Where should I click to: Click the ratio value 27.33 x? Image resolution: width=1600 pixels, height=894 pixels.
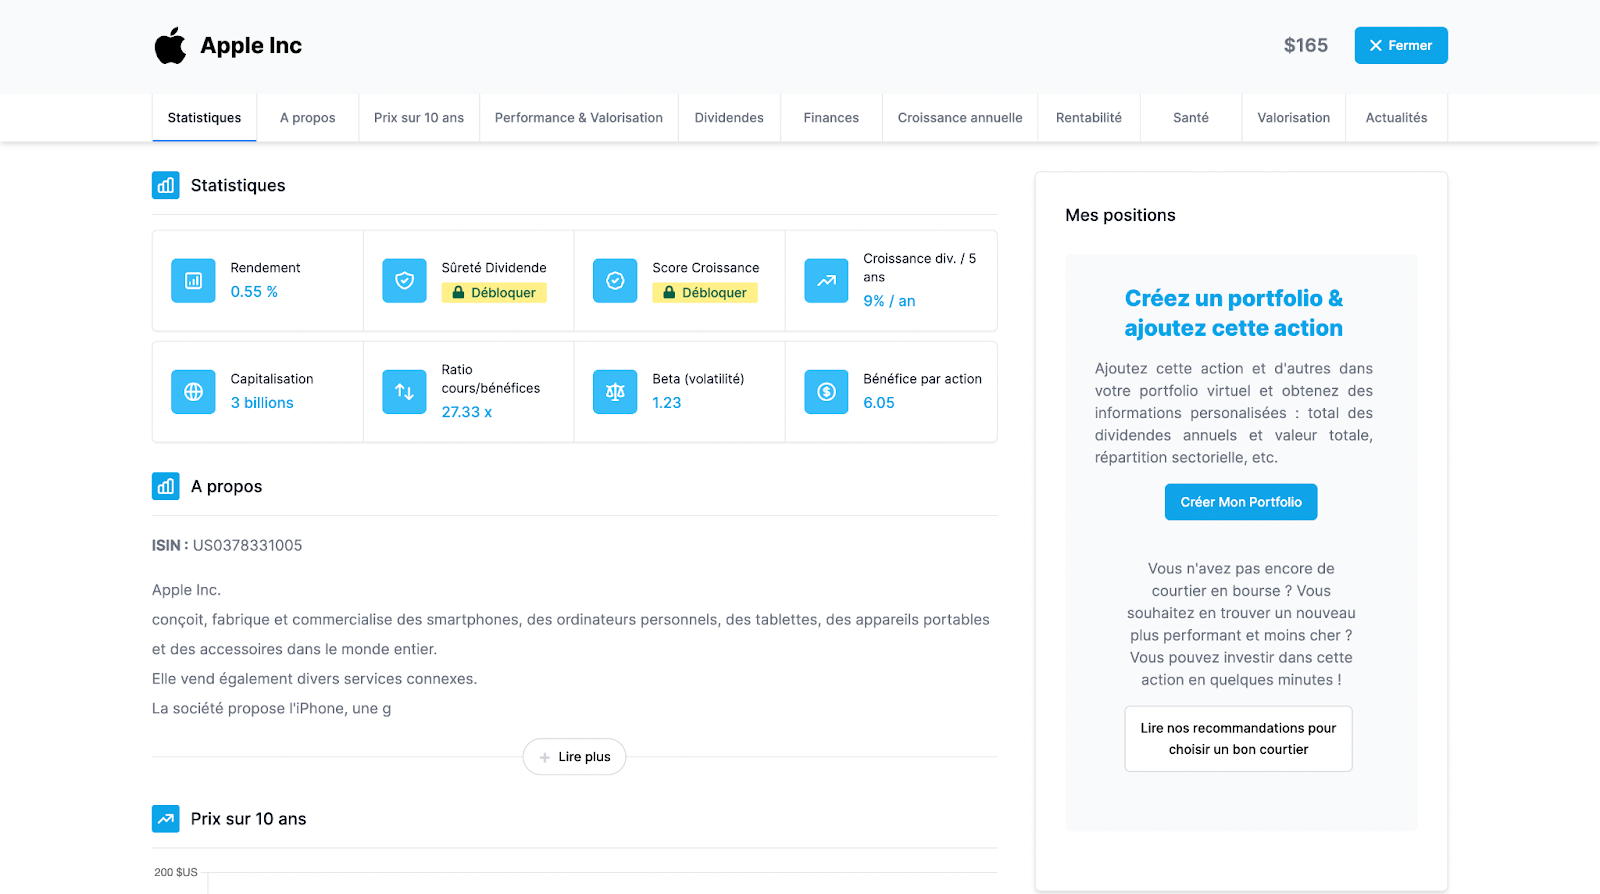pyautogui.click(x=467, y=412)
